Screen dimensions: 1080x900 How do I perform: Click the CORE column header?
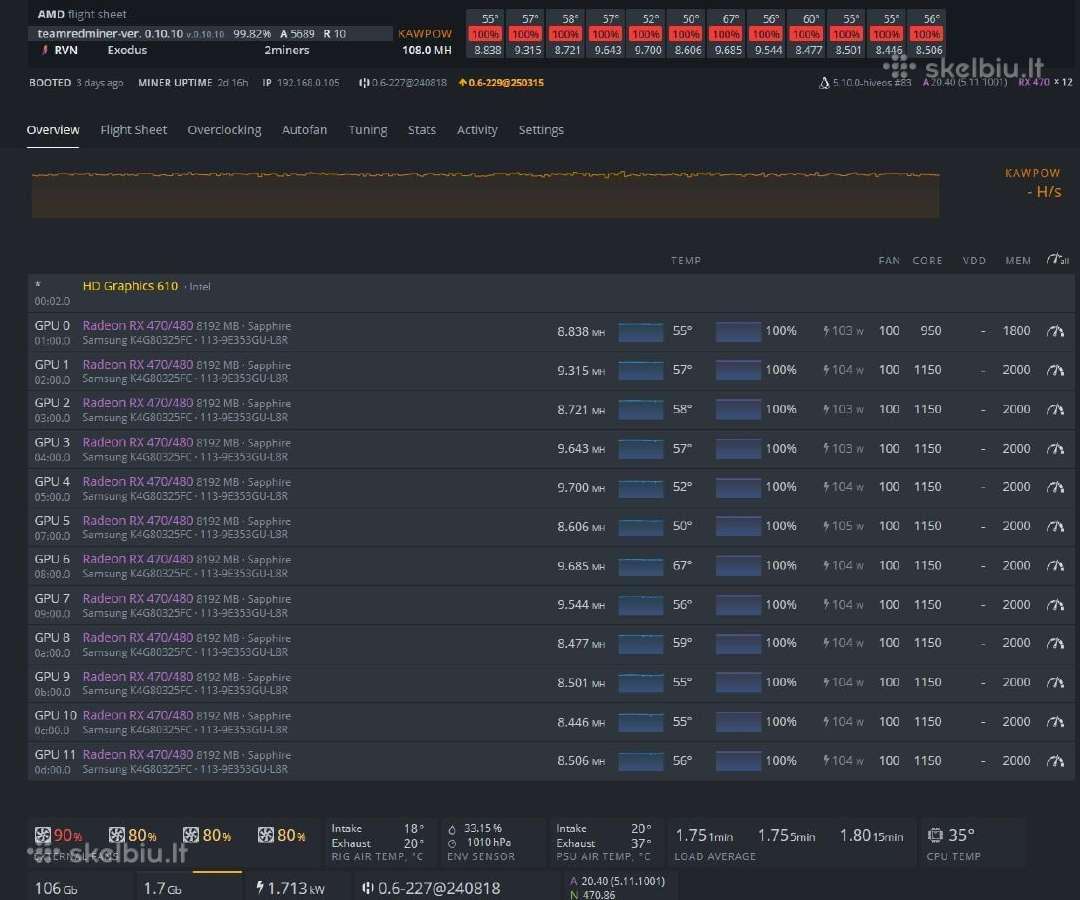click(x=927, y=260)
